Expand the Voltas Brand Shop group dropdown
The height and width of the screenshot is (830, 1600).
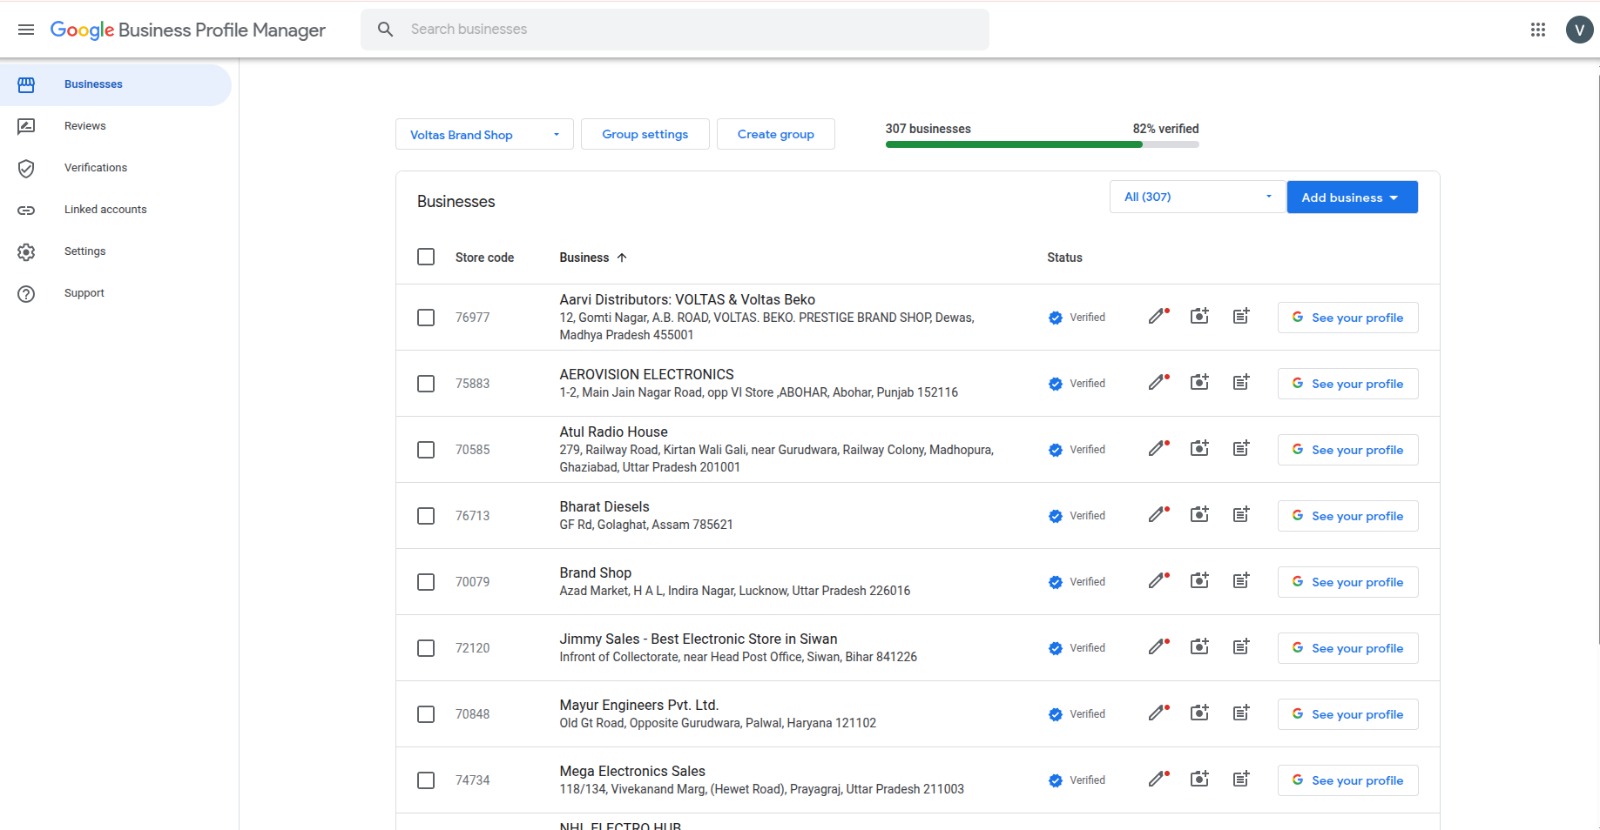[484, 135]
